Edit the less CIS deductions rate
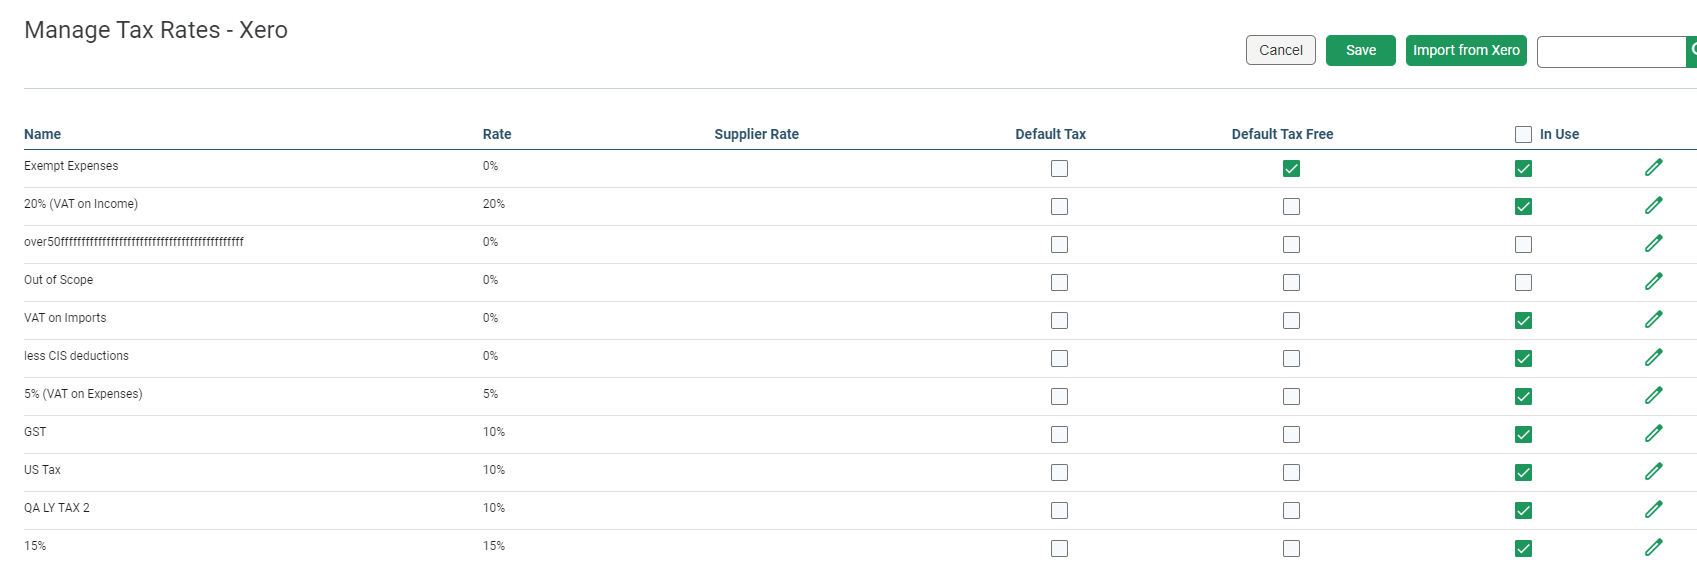1697x562 pixels. [x=1654, y=357]
